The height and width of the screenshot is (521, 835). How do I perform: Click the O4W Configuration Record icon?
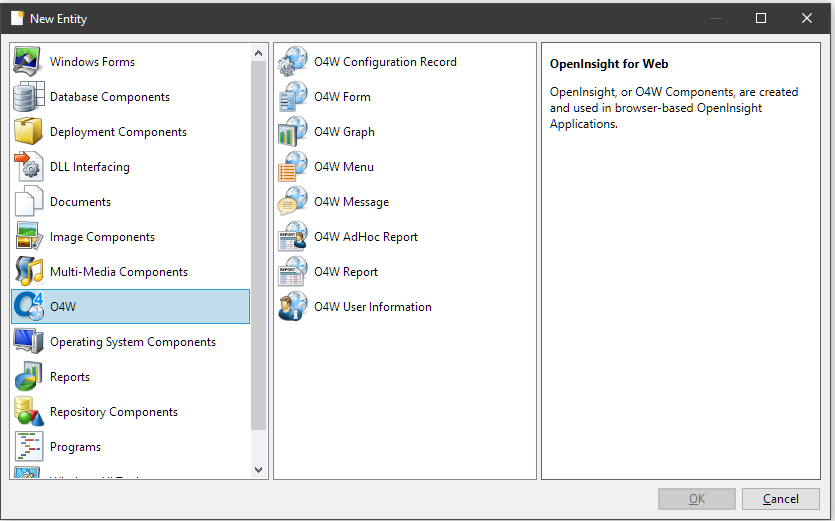pos(293,61)
